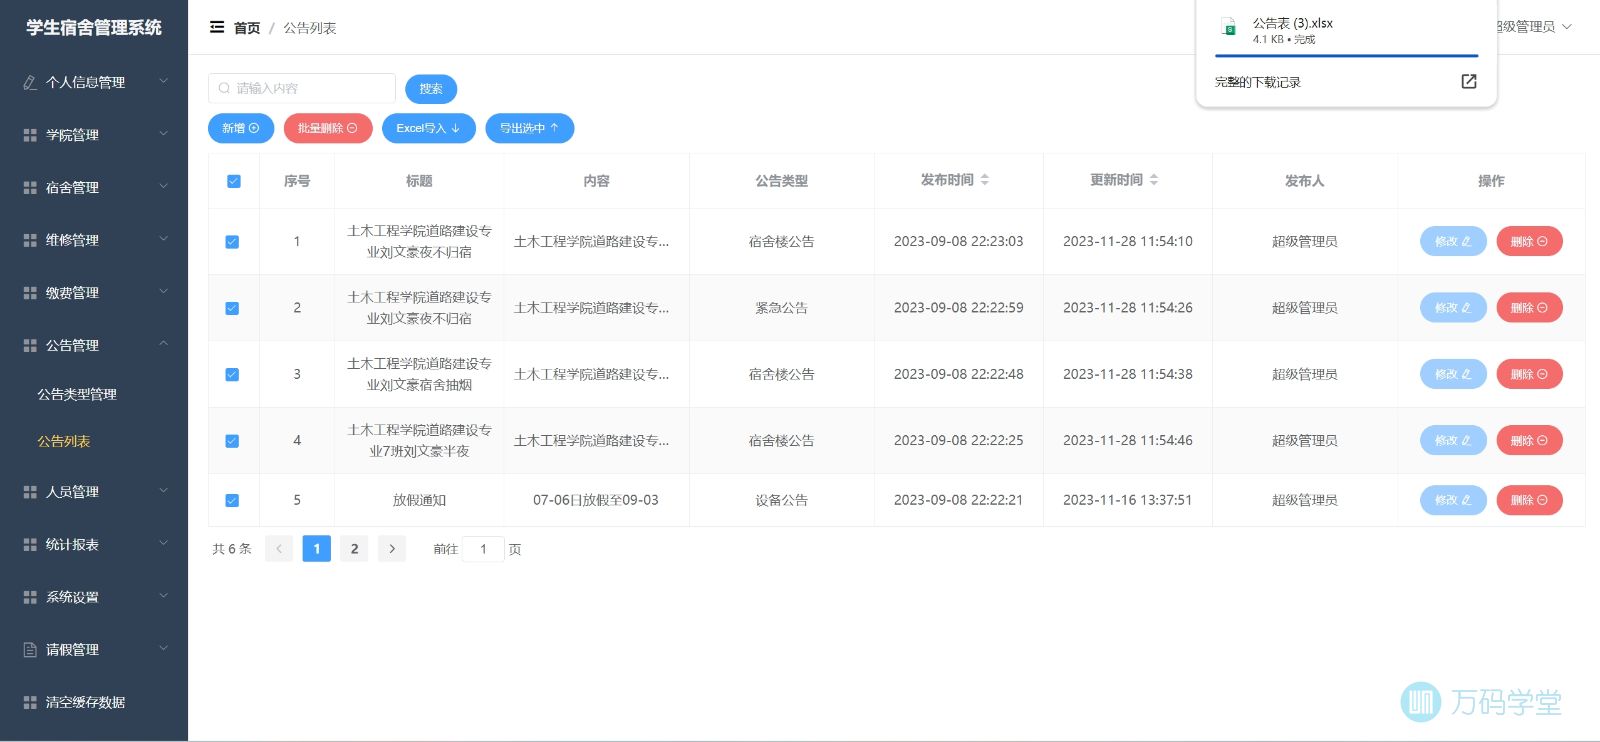Click 修改 for row 1
This screenshot has height=742, width=1600.
coord(1453,241)
